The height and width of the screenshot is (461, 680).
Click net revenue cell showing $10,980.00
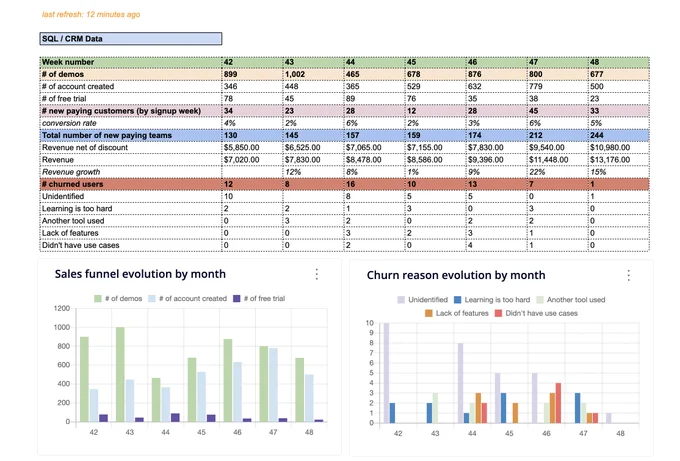click(x=619, y=147)
